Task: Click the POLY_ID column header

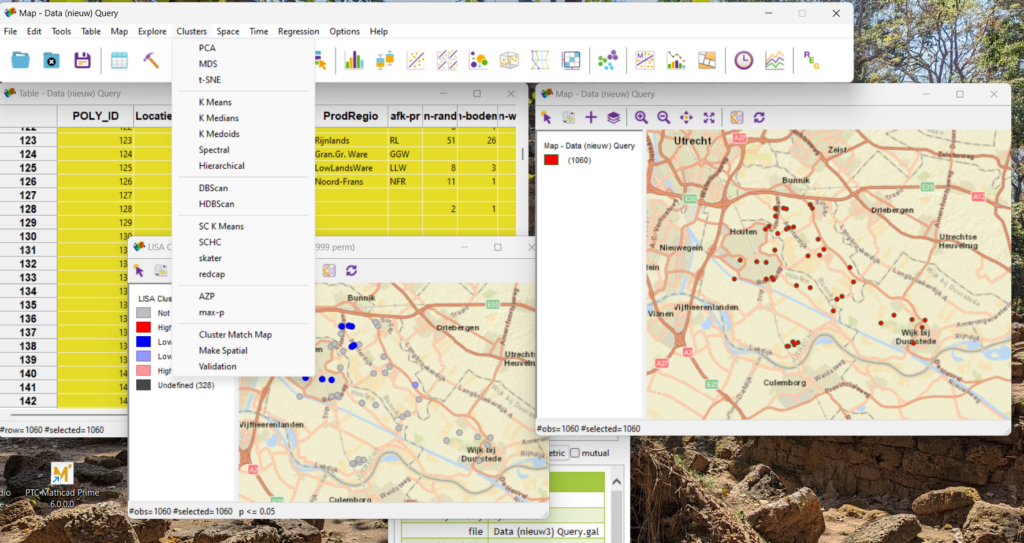Action: (95, 116)
